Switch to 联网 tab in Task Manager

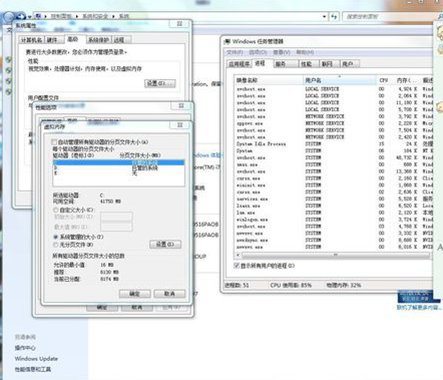[329, 64]
